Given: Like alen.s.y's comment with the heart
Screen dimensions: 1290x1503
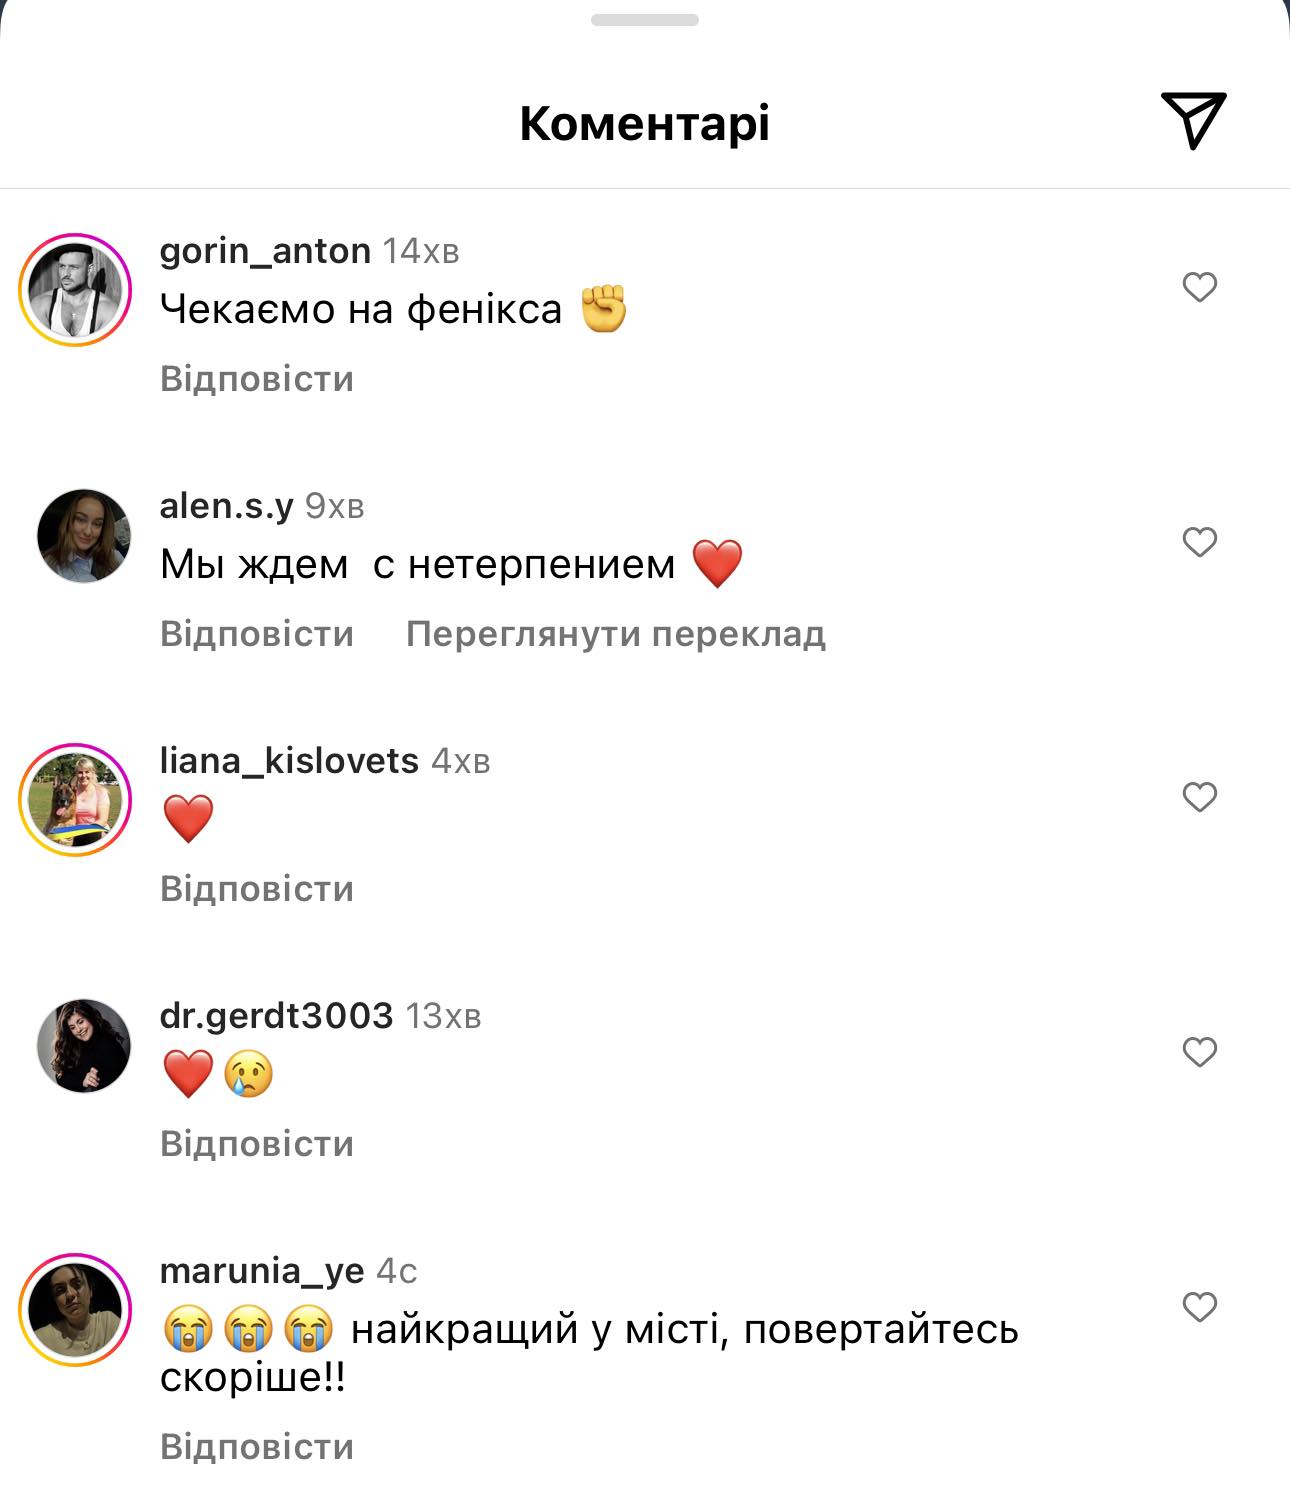Looking at the screenshot, I should (x=1199, y=543).
